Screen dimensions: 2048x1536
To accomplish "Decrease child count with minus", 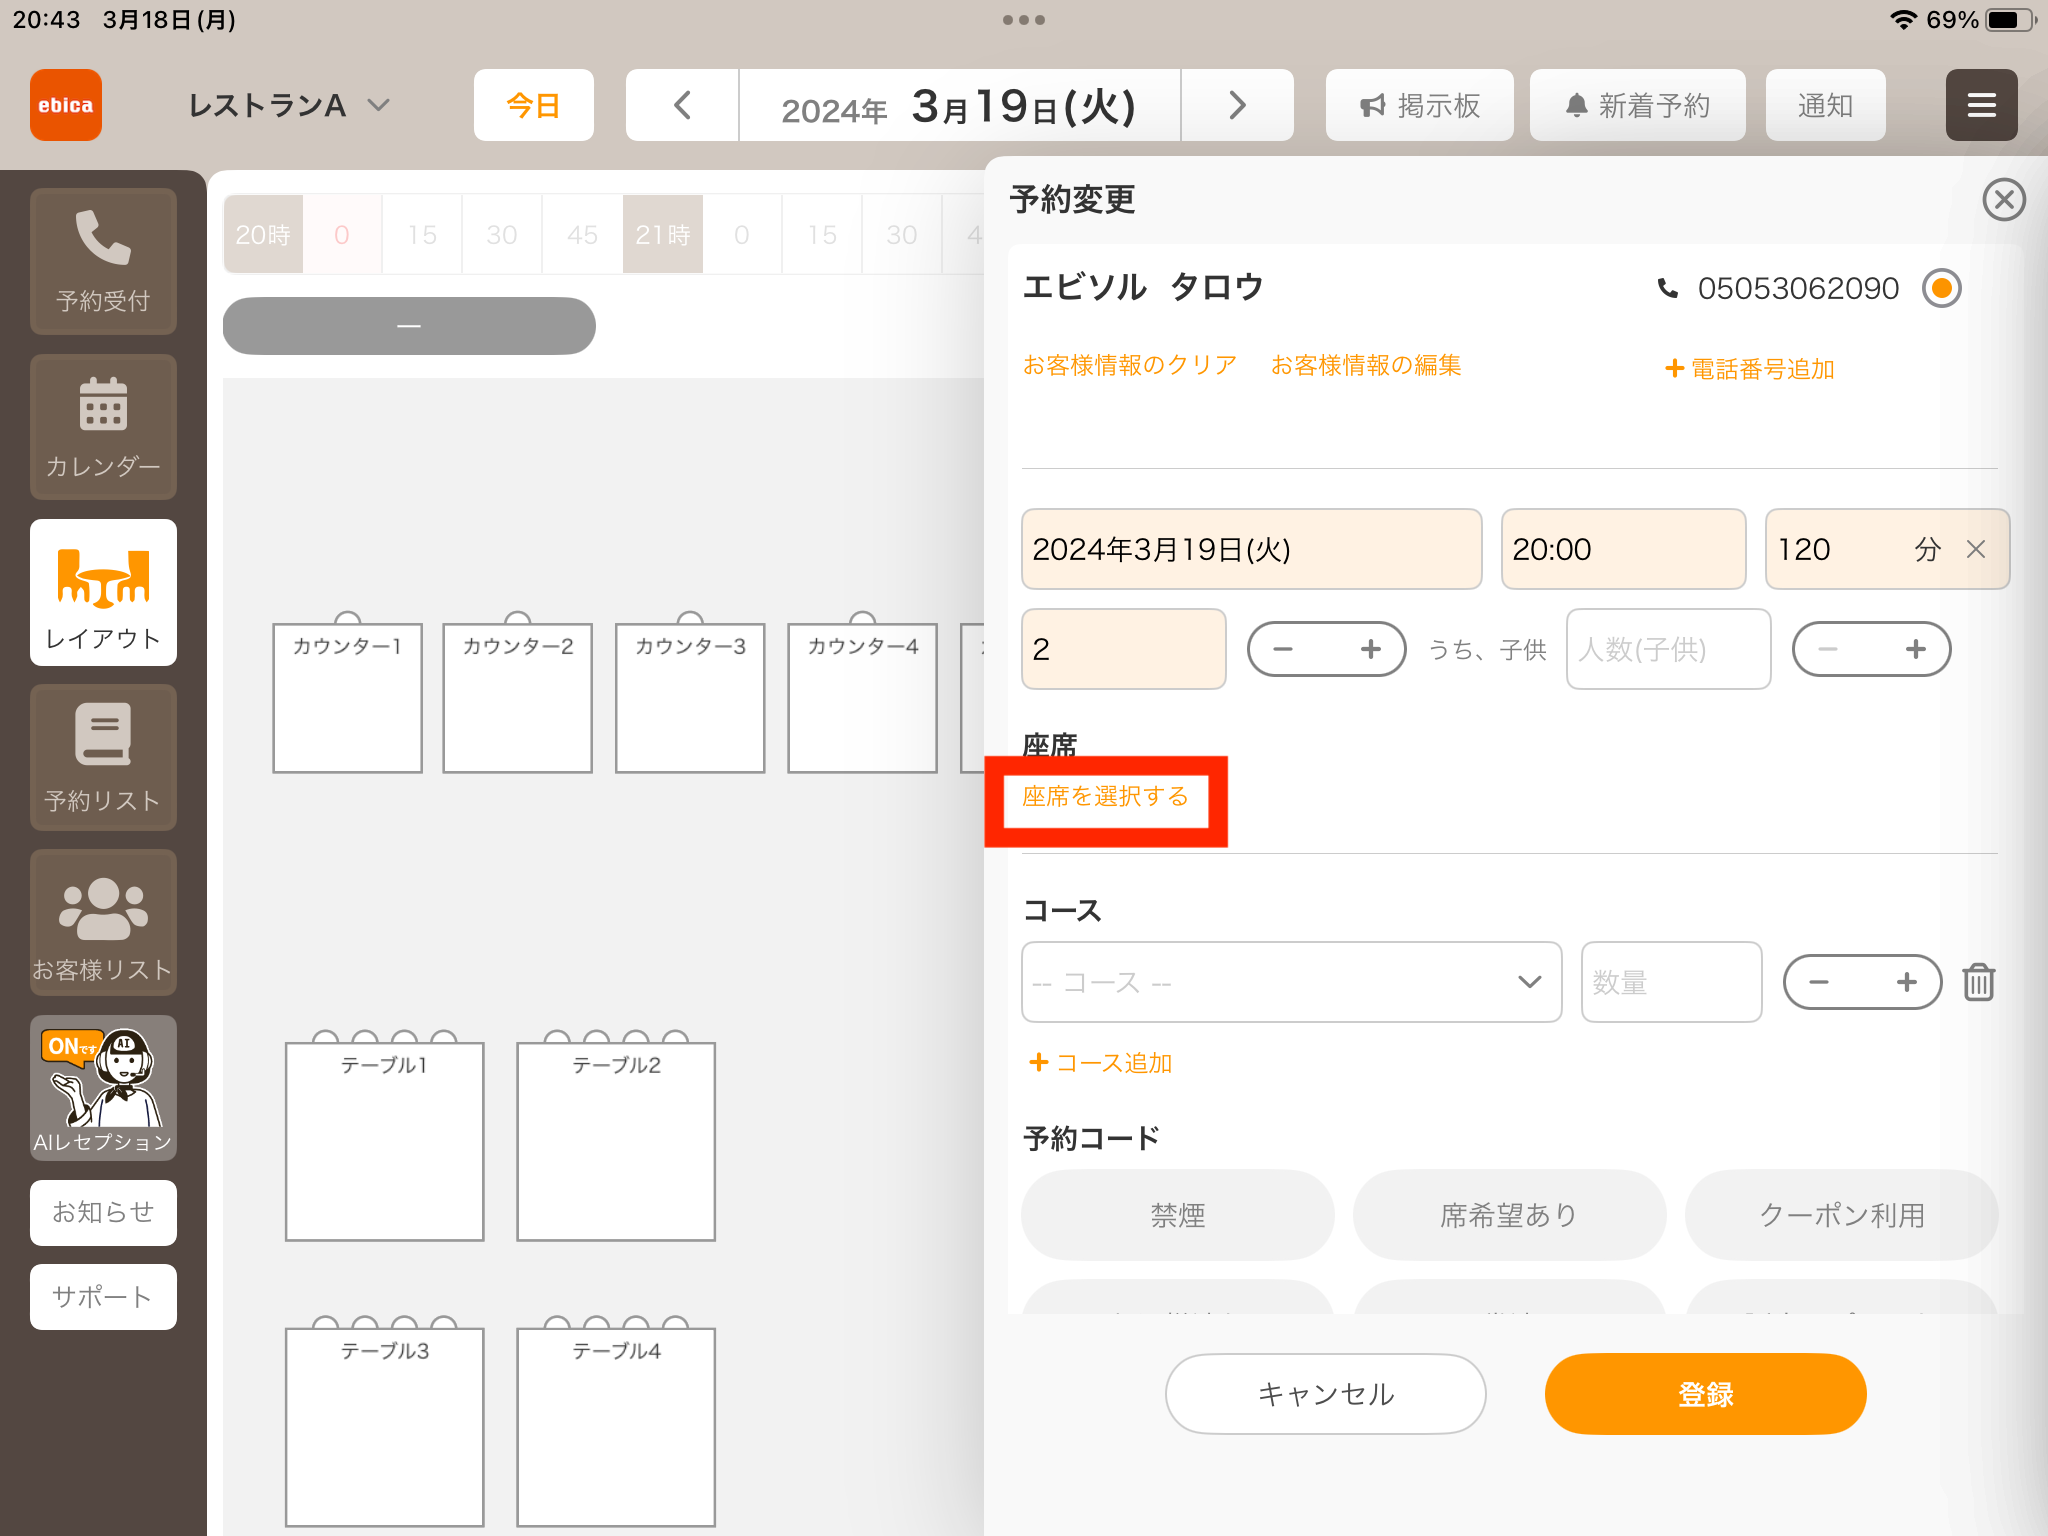I will pyautogui.click(x=1828, y=649).
